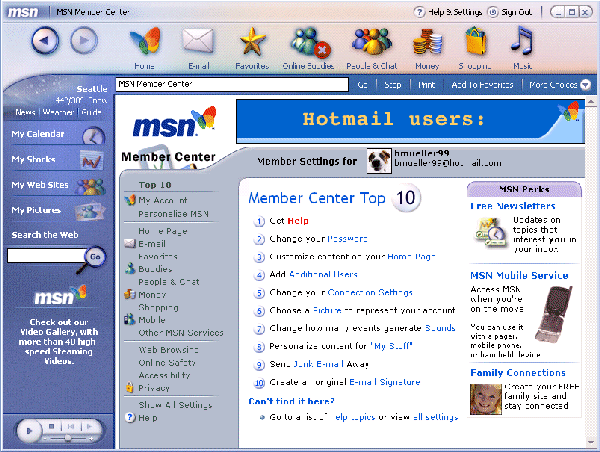Select Buddies in left menu

click(x=155, y=269)
